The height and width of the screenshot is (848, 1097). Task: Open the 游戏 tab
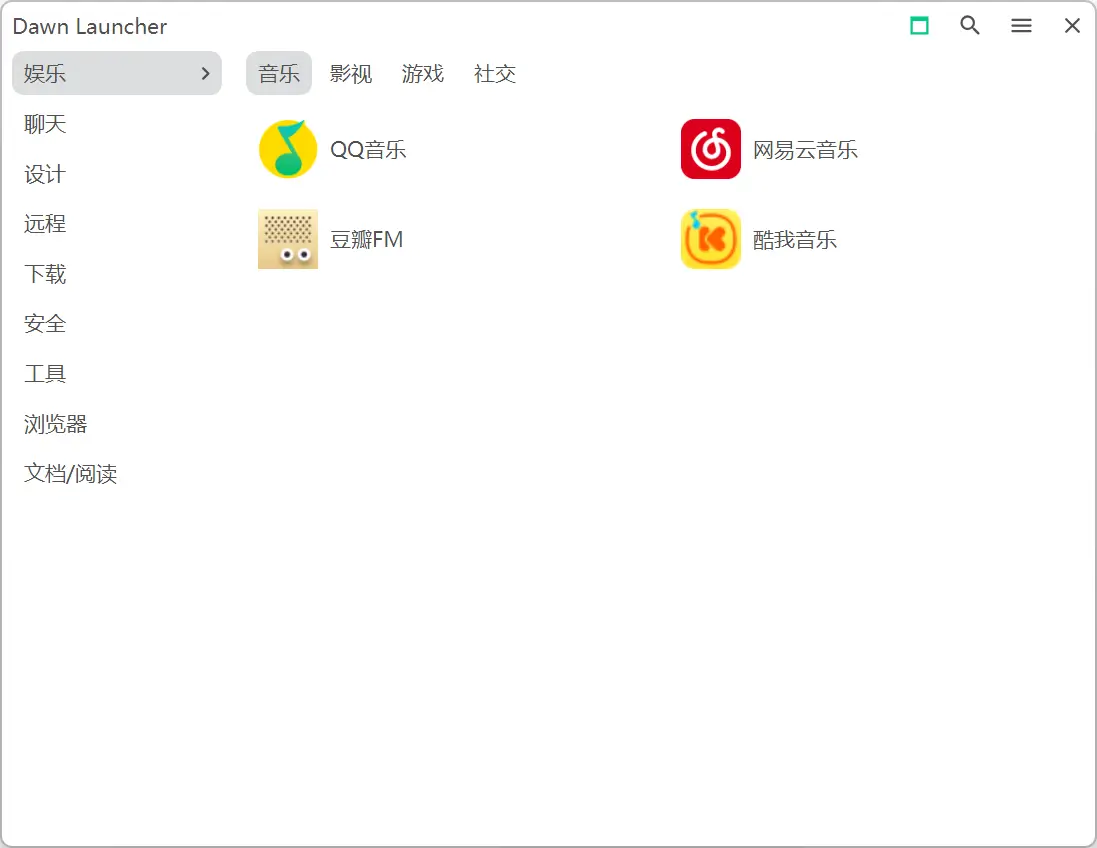pos(423,73)
